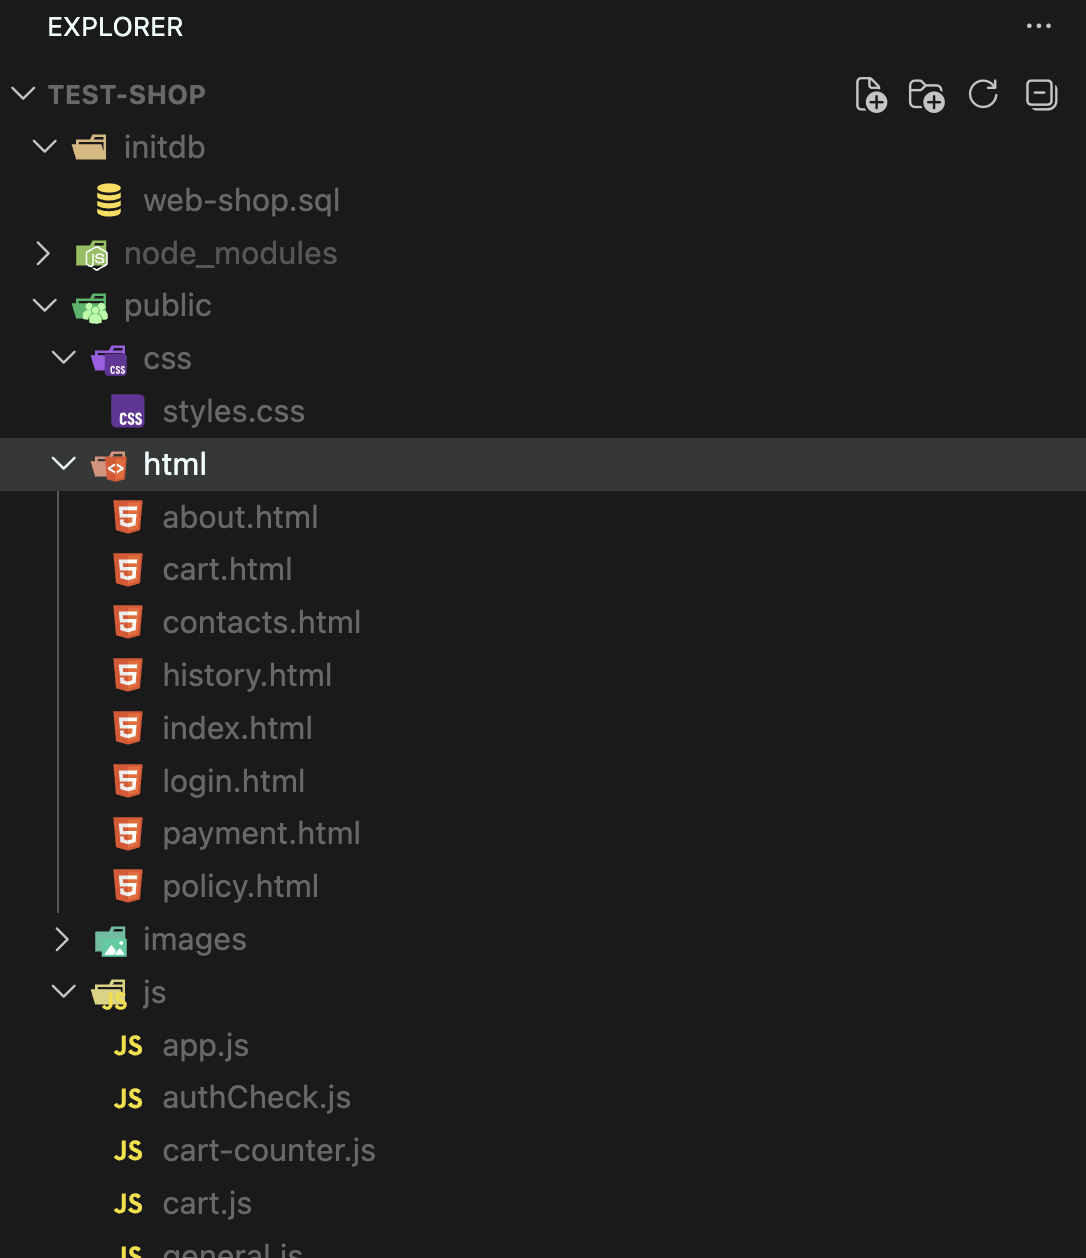Click the JS icon beside app.js

128,1045
